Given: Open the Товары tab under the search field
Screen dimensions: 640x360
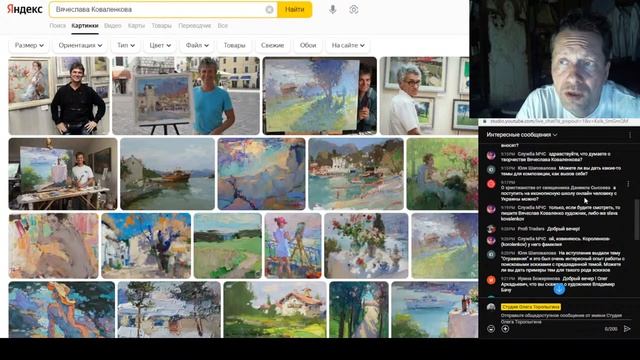Looking at the screenshot, I should coord(162,25).
